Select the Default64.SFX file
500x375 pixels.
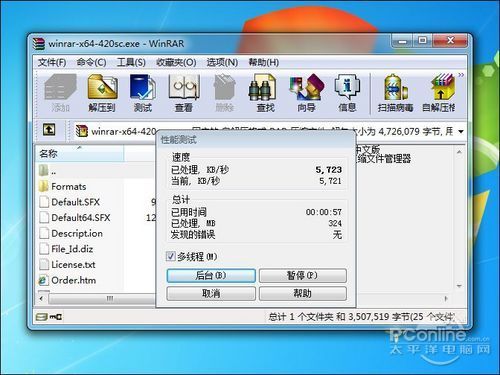(x=81, y=218)
